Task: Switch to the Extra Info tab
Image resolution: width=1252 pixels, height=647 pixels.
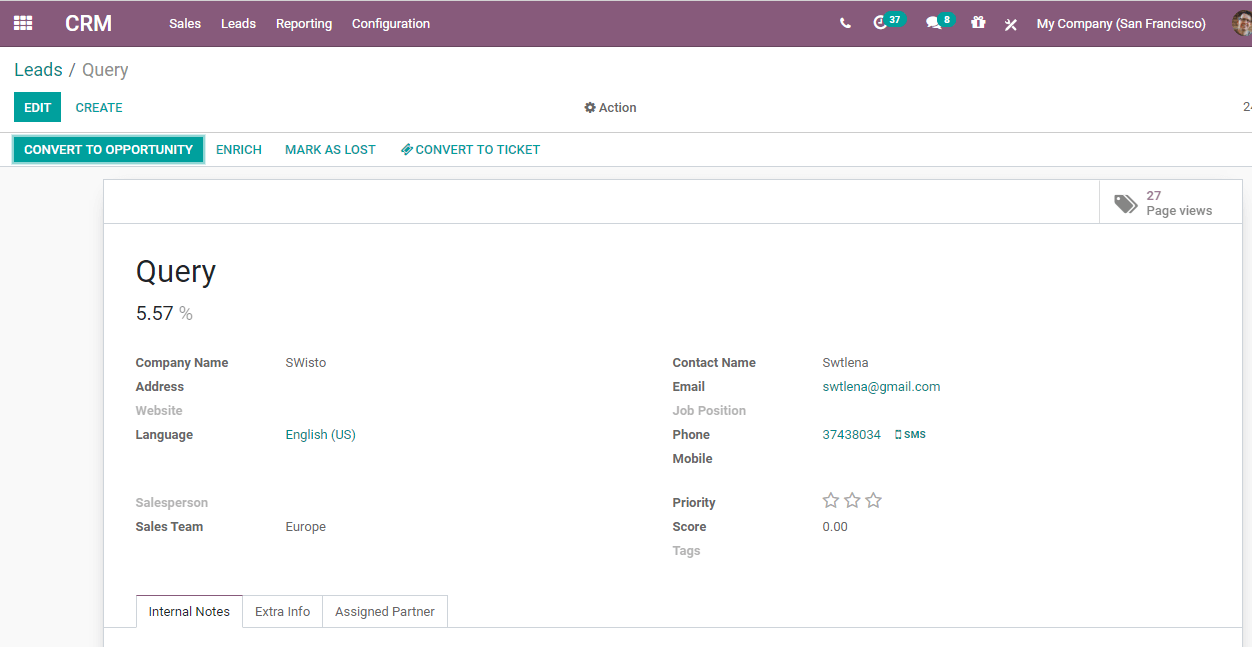Action: coord(282,612)
